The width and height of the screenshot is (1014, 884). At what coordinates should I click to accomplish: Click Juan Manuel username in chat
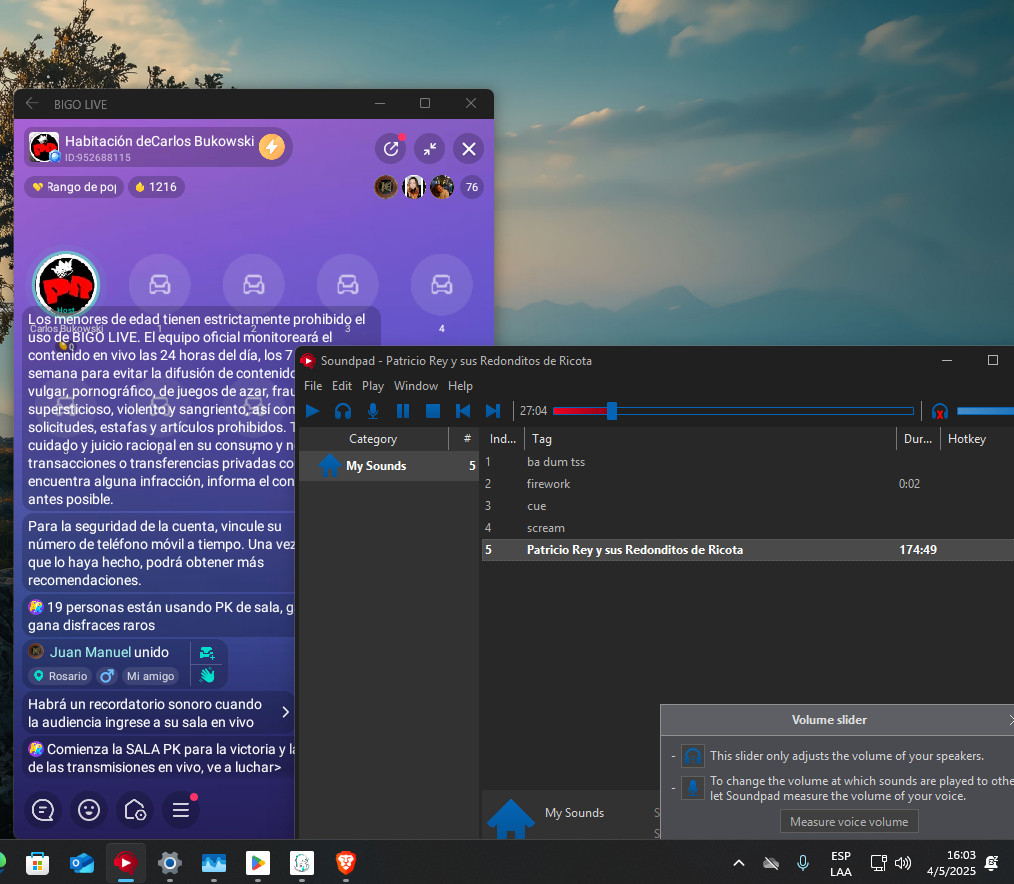pos(91,652)
